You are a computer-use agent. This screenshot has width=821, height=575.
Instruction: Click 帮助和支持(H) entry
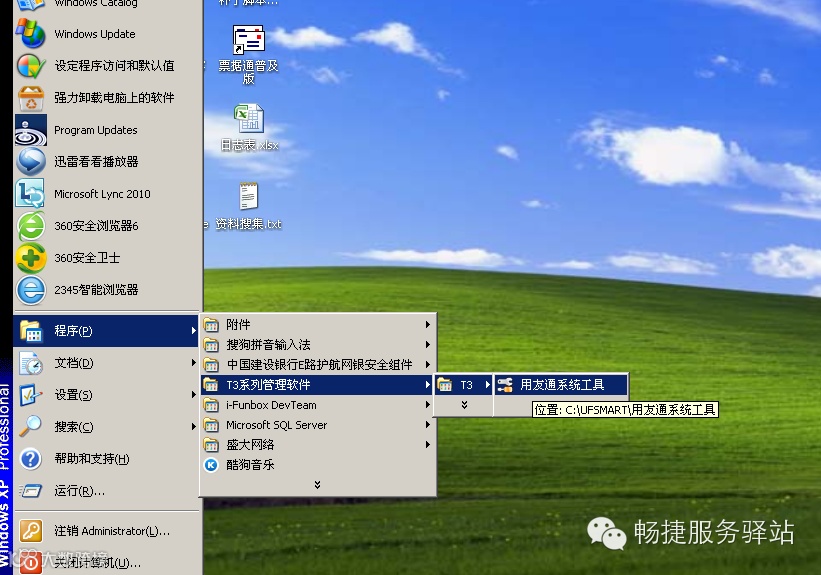(107, 459)
